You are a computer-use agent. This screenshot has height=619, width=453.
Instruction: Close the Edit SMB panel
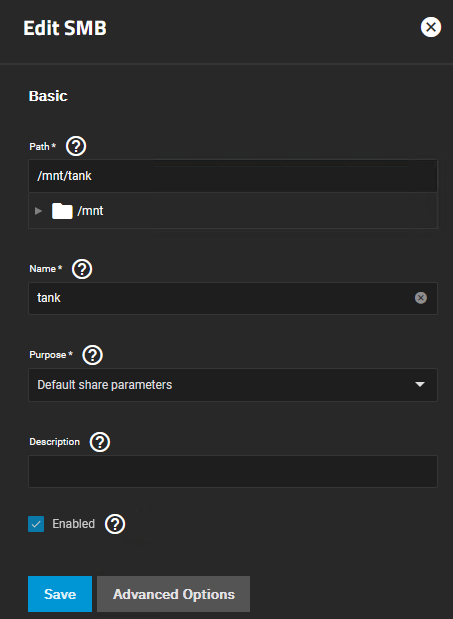pyautogui.click(x=431, y=27)
